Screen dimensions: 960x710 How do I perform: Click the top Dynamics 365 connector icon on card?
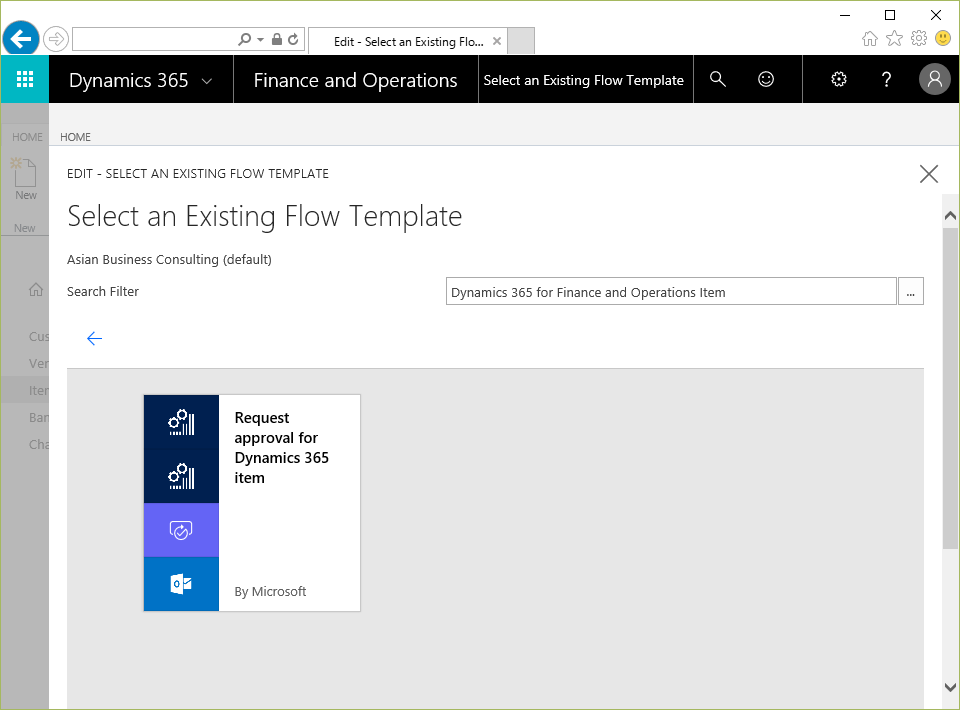(x=181, y=422)
